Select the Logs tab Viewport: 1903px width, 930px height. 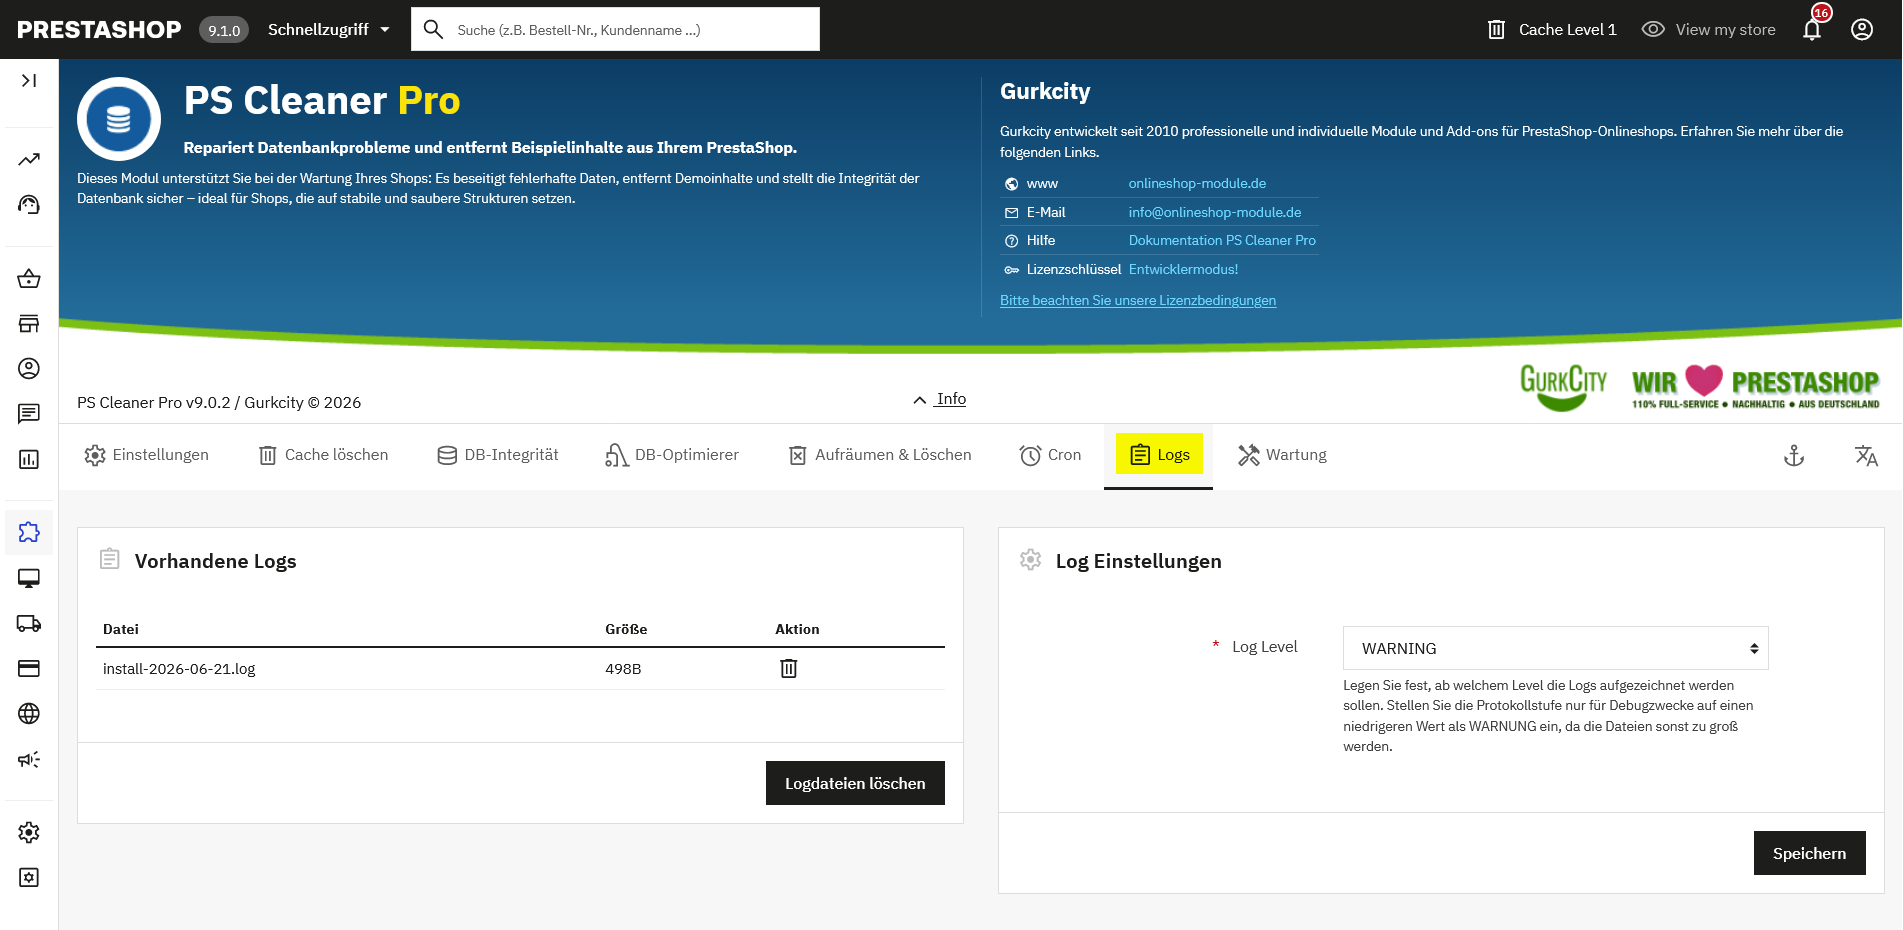pos(1160,455)
